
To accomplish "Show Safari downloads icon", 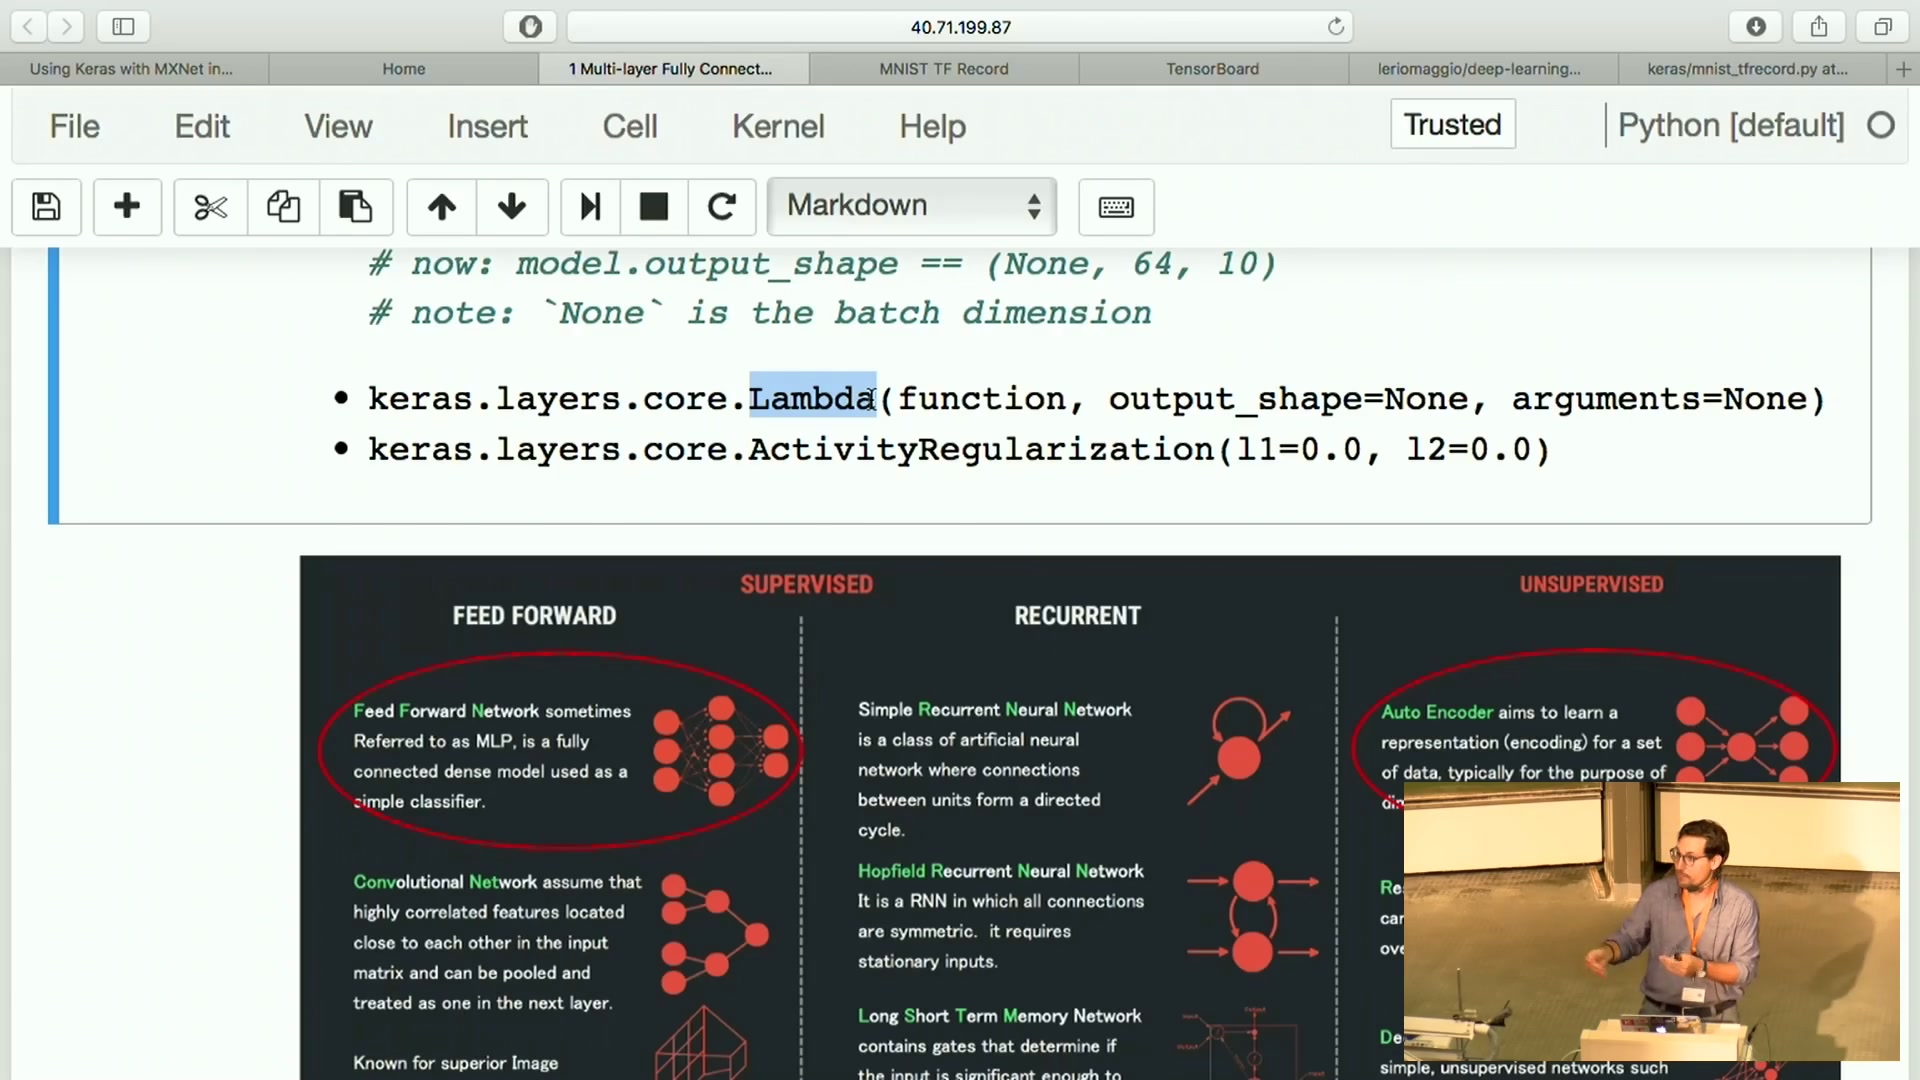I will tap(1756, 27).
